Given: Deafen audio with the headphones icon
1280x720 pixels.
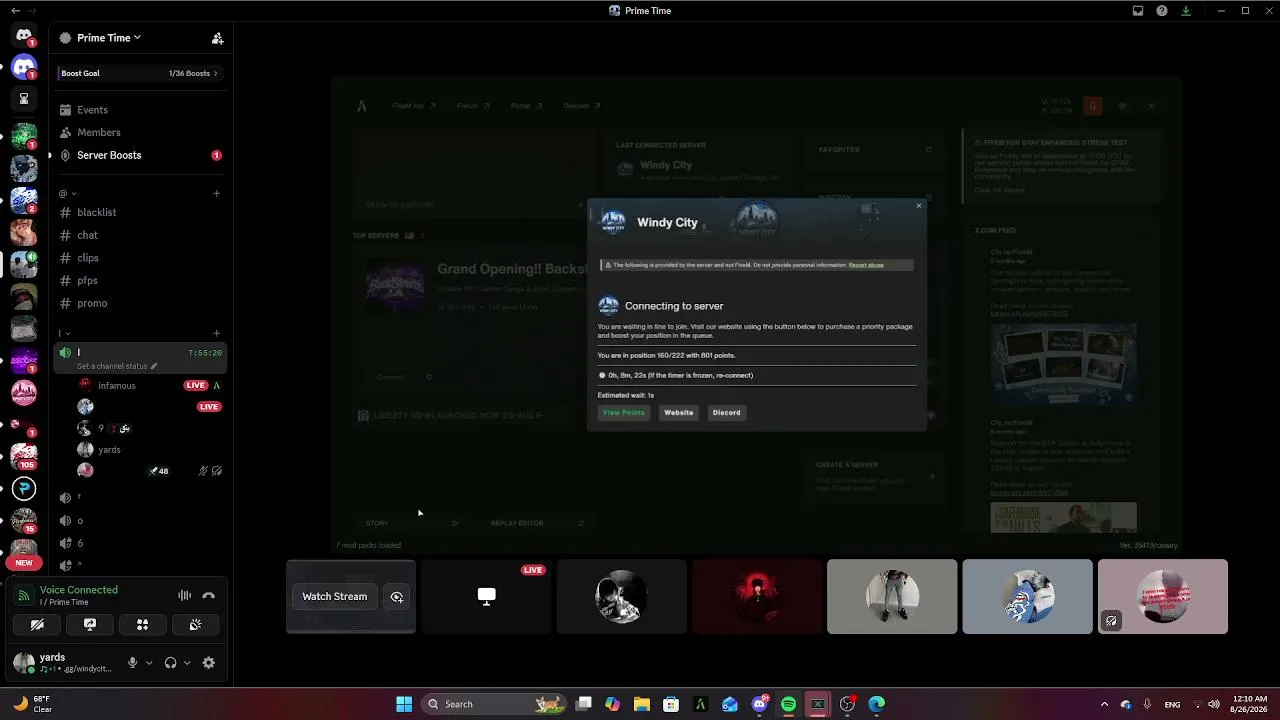Looking at the screenshot, I should click(x=170, y=663).
